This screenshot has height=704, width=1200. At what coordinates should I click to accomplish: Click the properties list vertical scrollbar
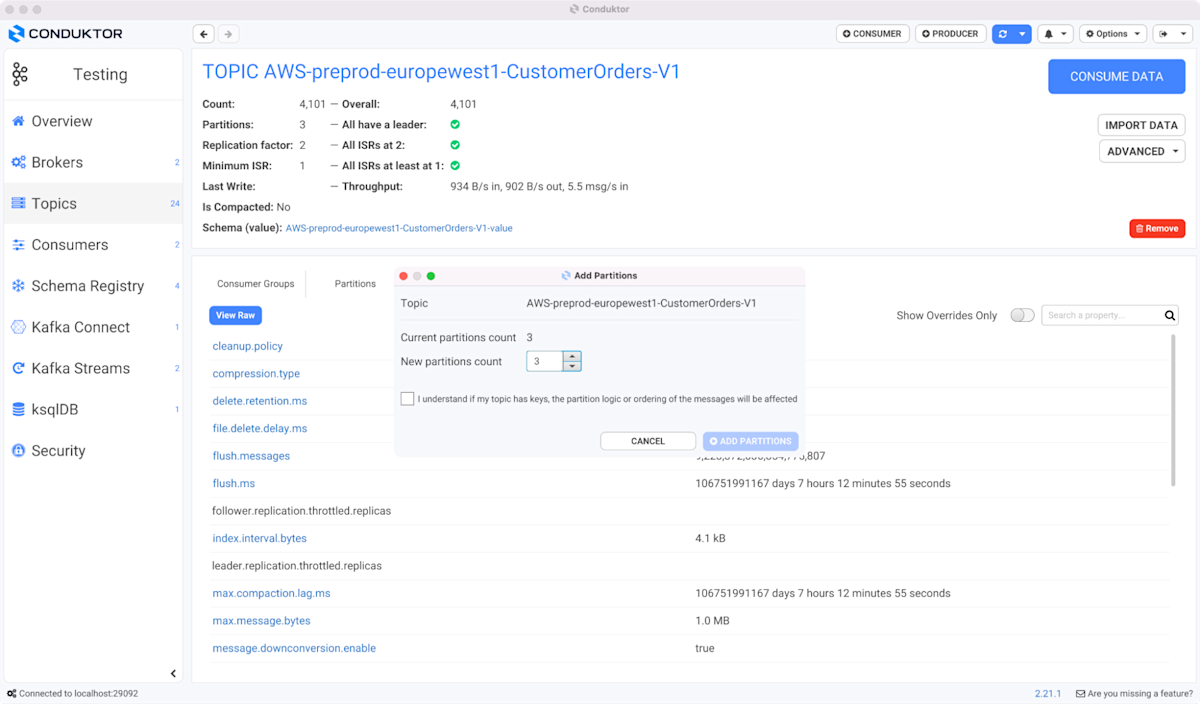[1174, 410]
